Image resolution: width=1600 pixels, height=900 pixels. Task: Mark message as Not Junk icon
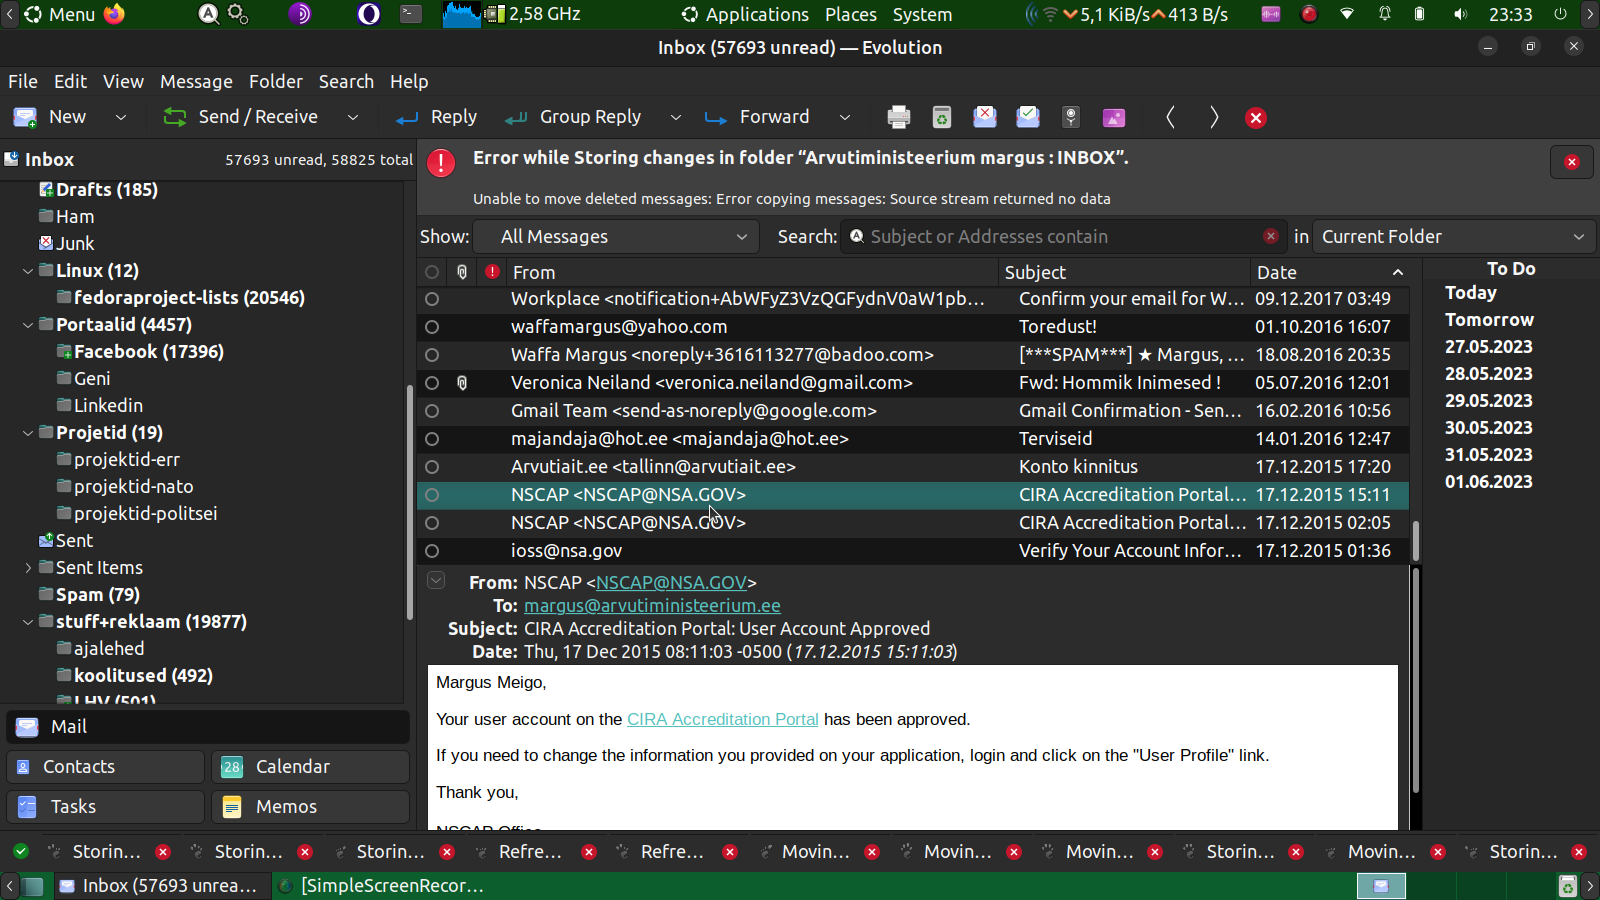(x=1027, y=117)
